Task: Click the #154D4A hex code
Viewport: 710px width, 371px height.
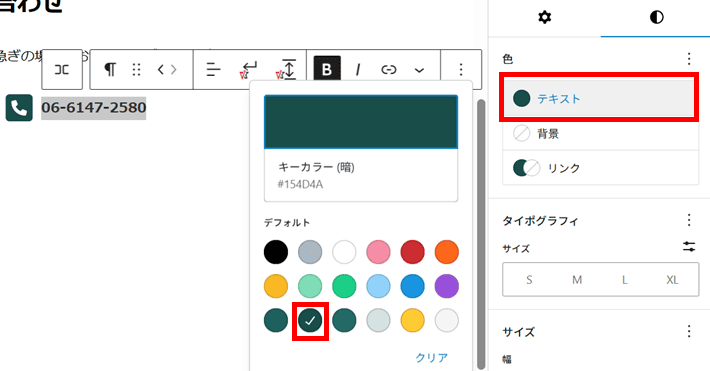Action: 300,184
